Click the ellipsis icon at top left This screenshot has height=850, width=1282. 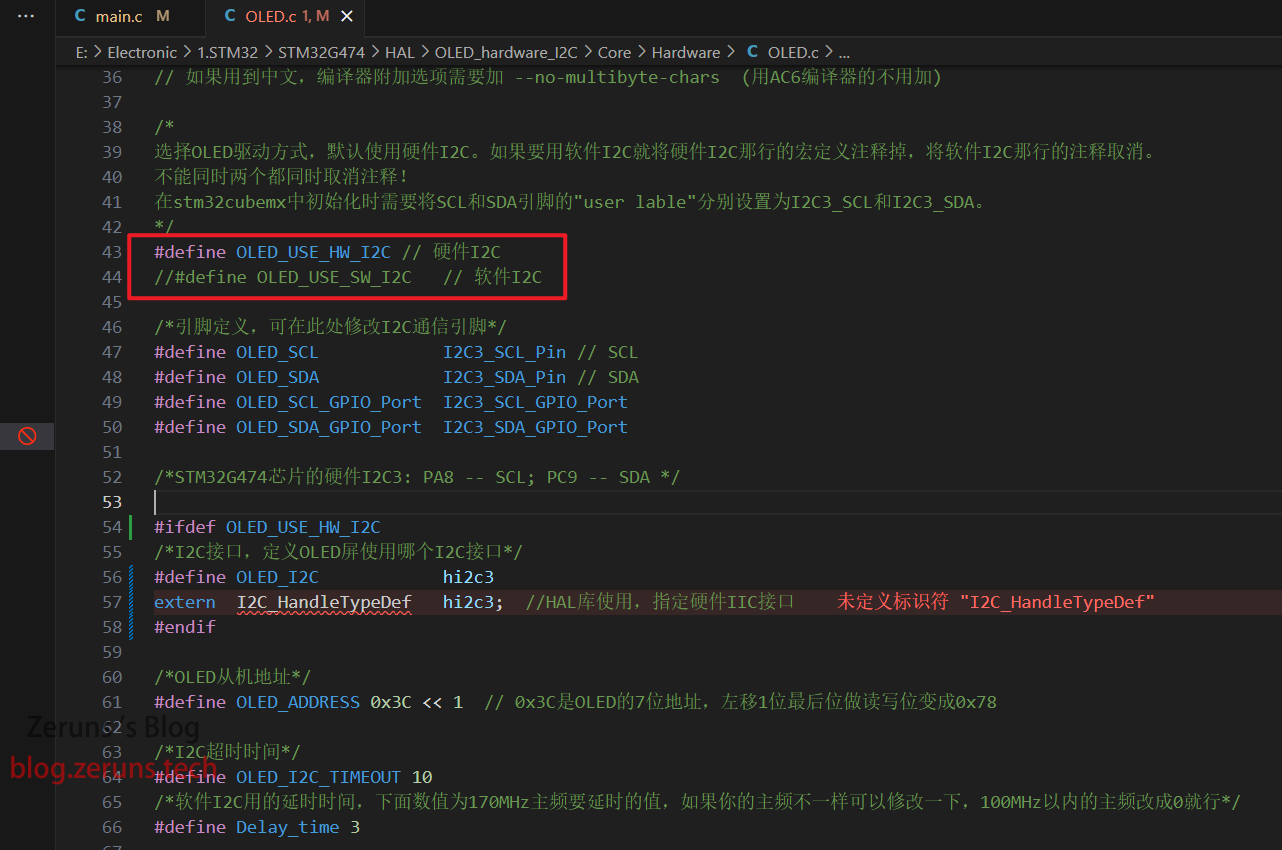point(27,17)
